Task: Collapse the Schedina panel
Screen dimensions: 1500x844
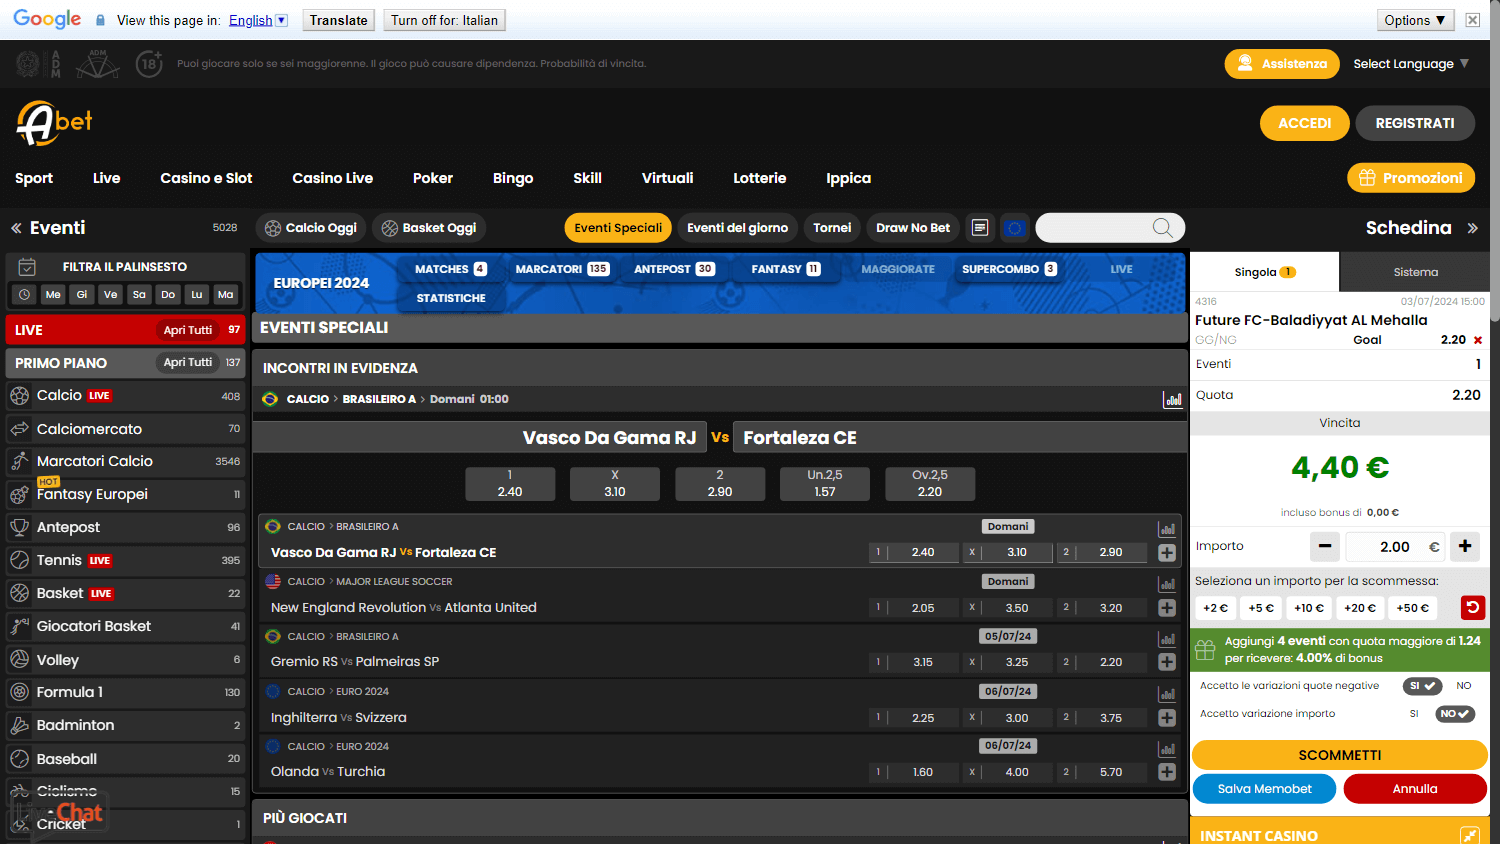Action: 1472,228
